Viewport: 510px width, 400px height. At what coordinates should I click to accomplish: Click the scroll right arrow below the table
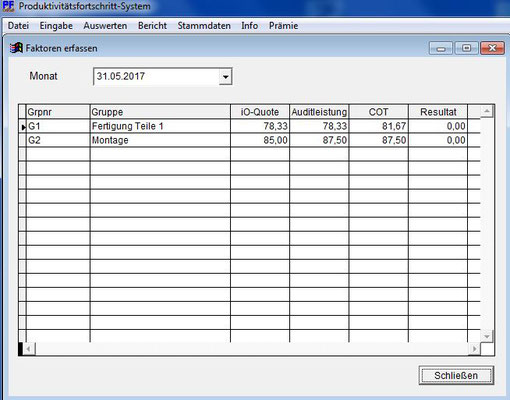474,349
